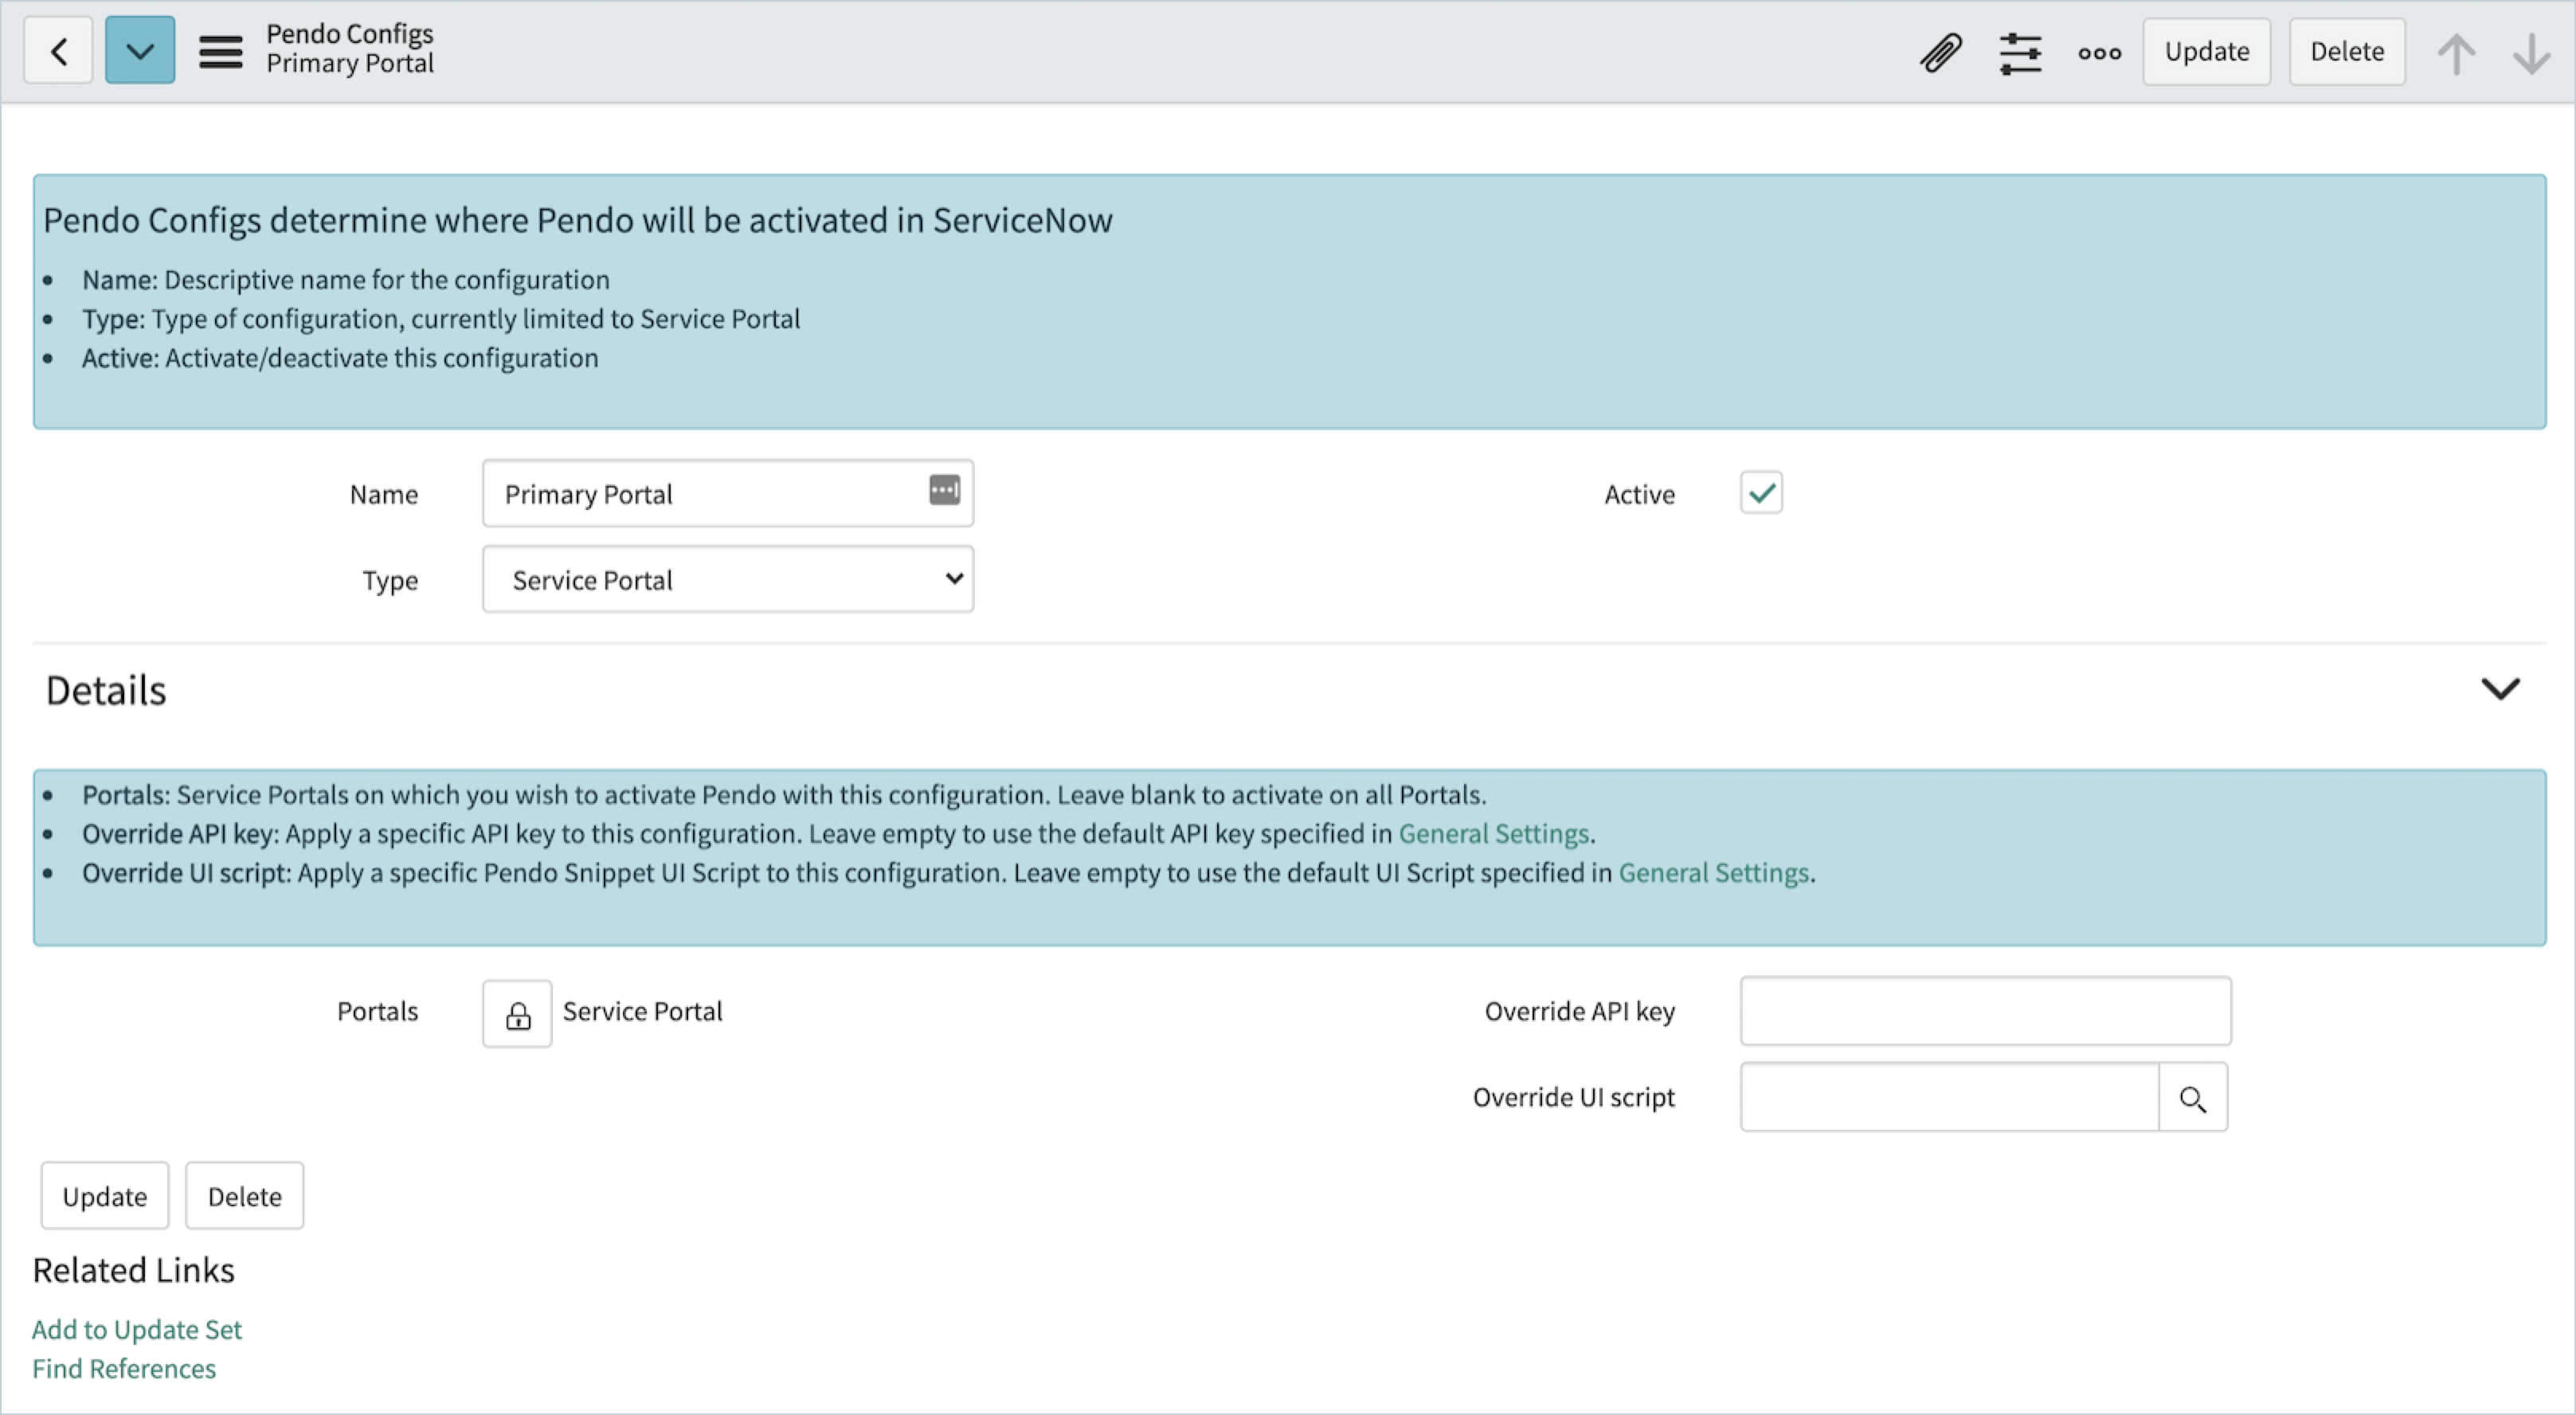2576x1415 pixels.
Task: Click Override UI script lookup magnifier
Action: [x=2193, y=1098]
